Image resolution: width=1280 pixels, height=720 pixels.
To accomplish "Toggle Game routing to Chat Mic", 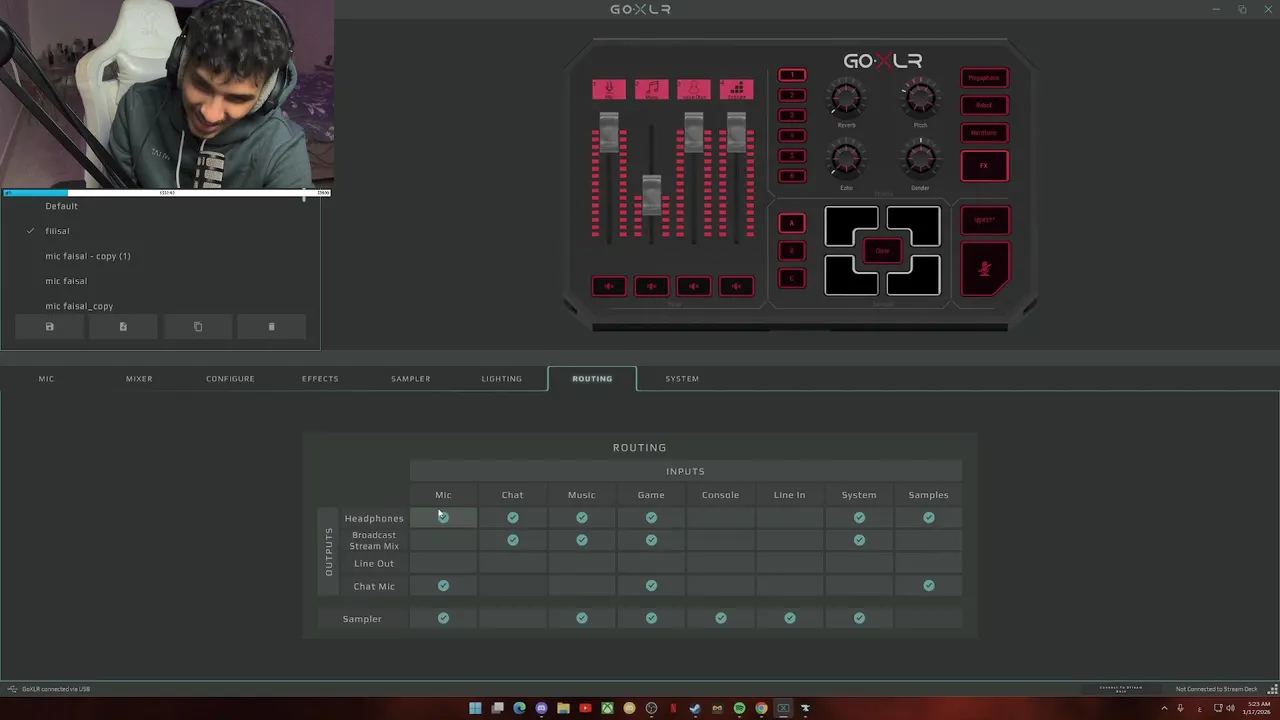I will (x=651, y=586).
